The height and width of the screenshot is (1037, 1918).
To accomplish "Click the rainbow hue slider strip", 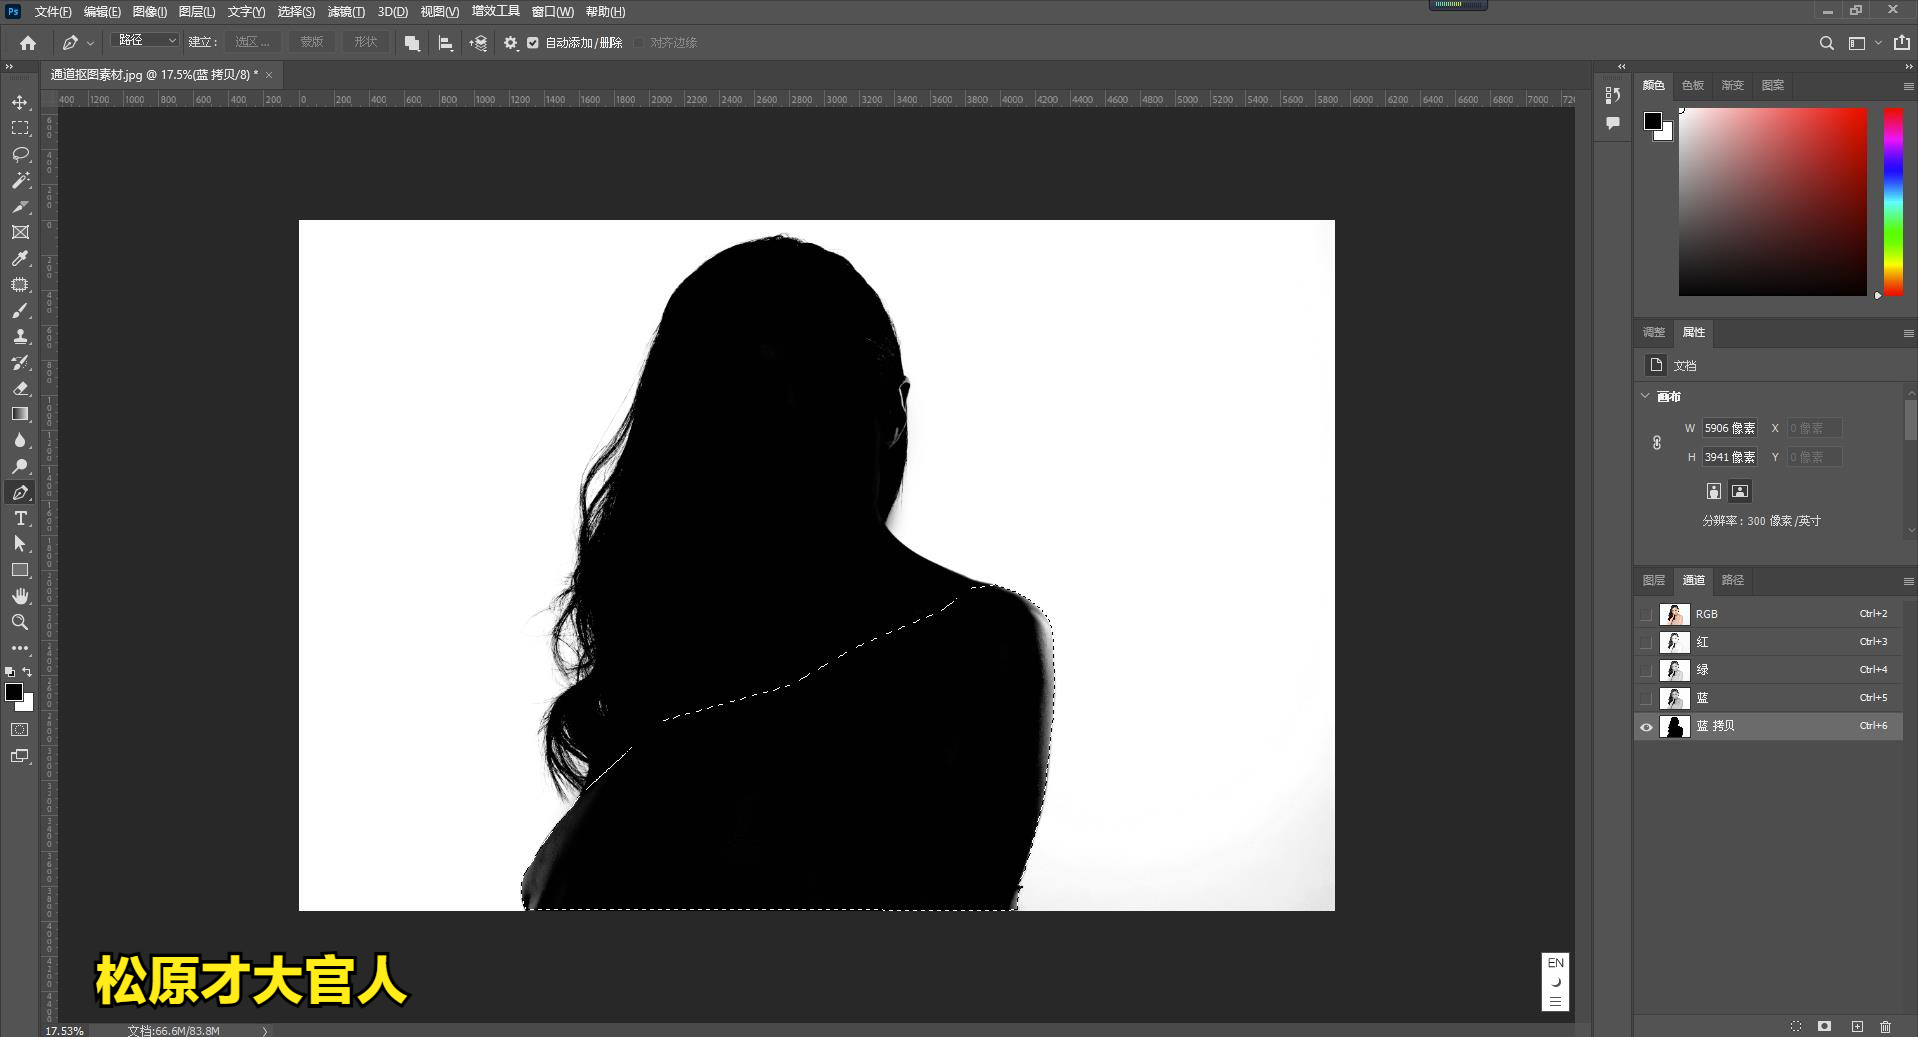I will (x=1893, y=201).
